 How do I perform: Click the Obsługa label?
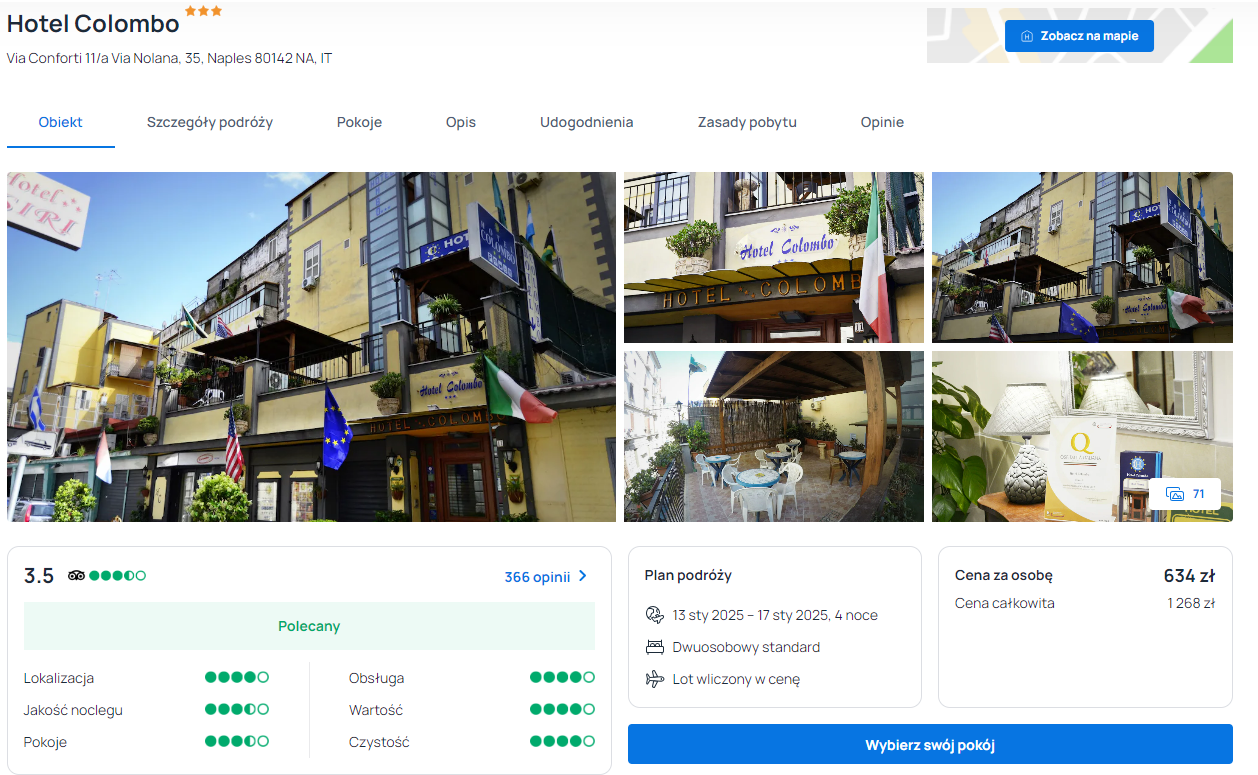(377, 678)
